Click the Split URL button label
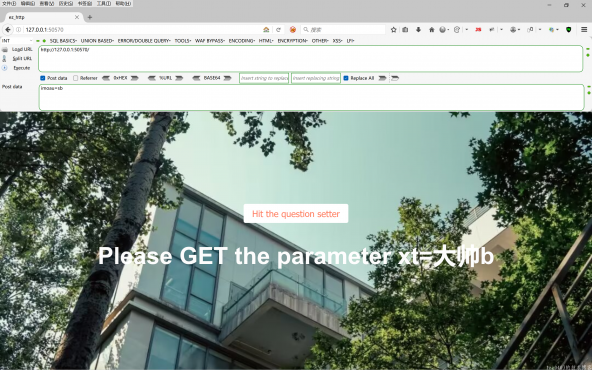Screen dimensions: 592x370 (x=22, y=59)
